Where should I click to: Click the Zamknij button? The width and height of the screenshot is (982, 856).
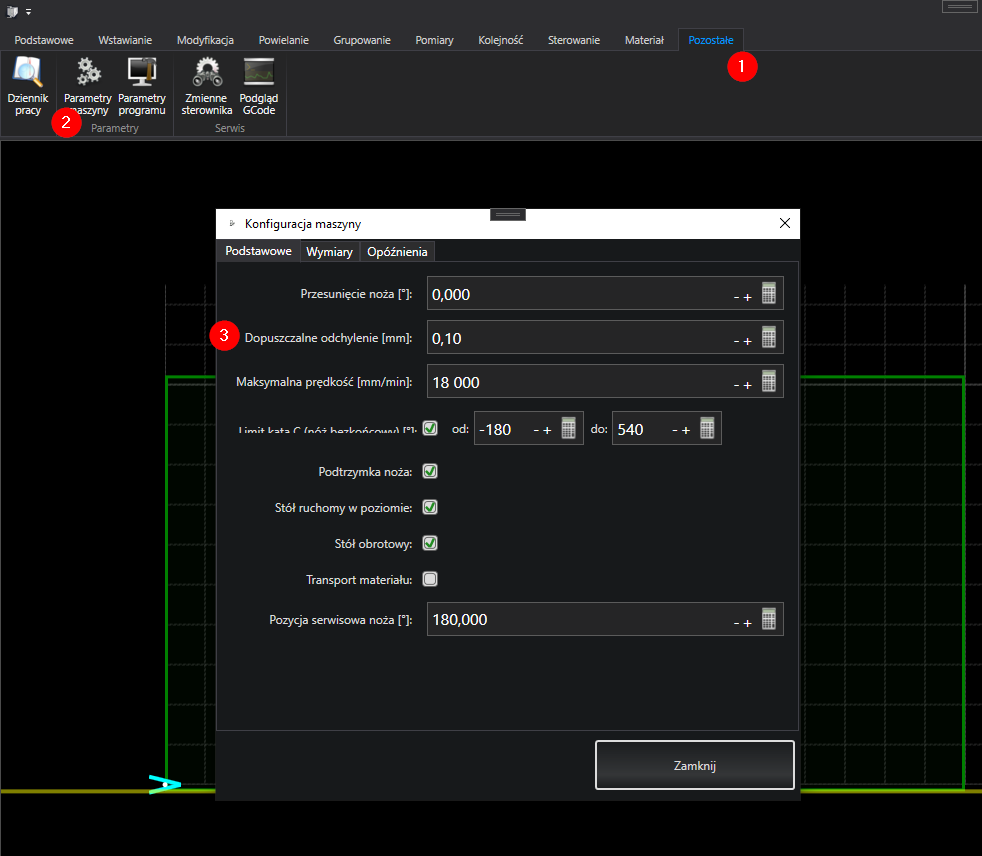(694, 766)
